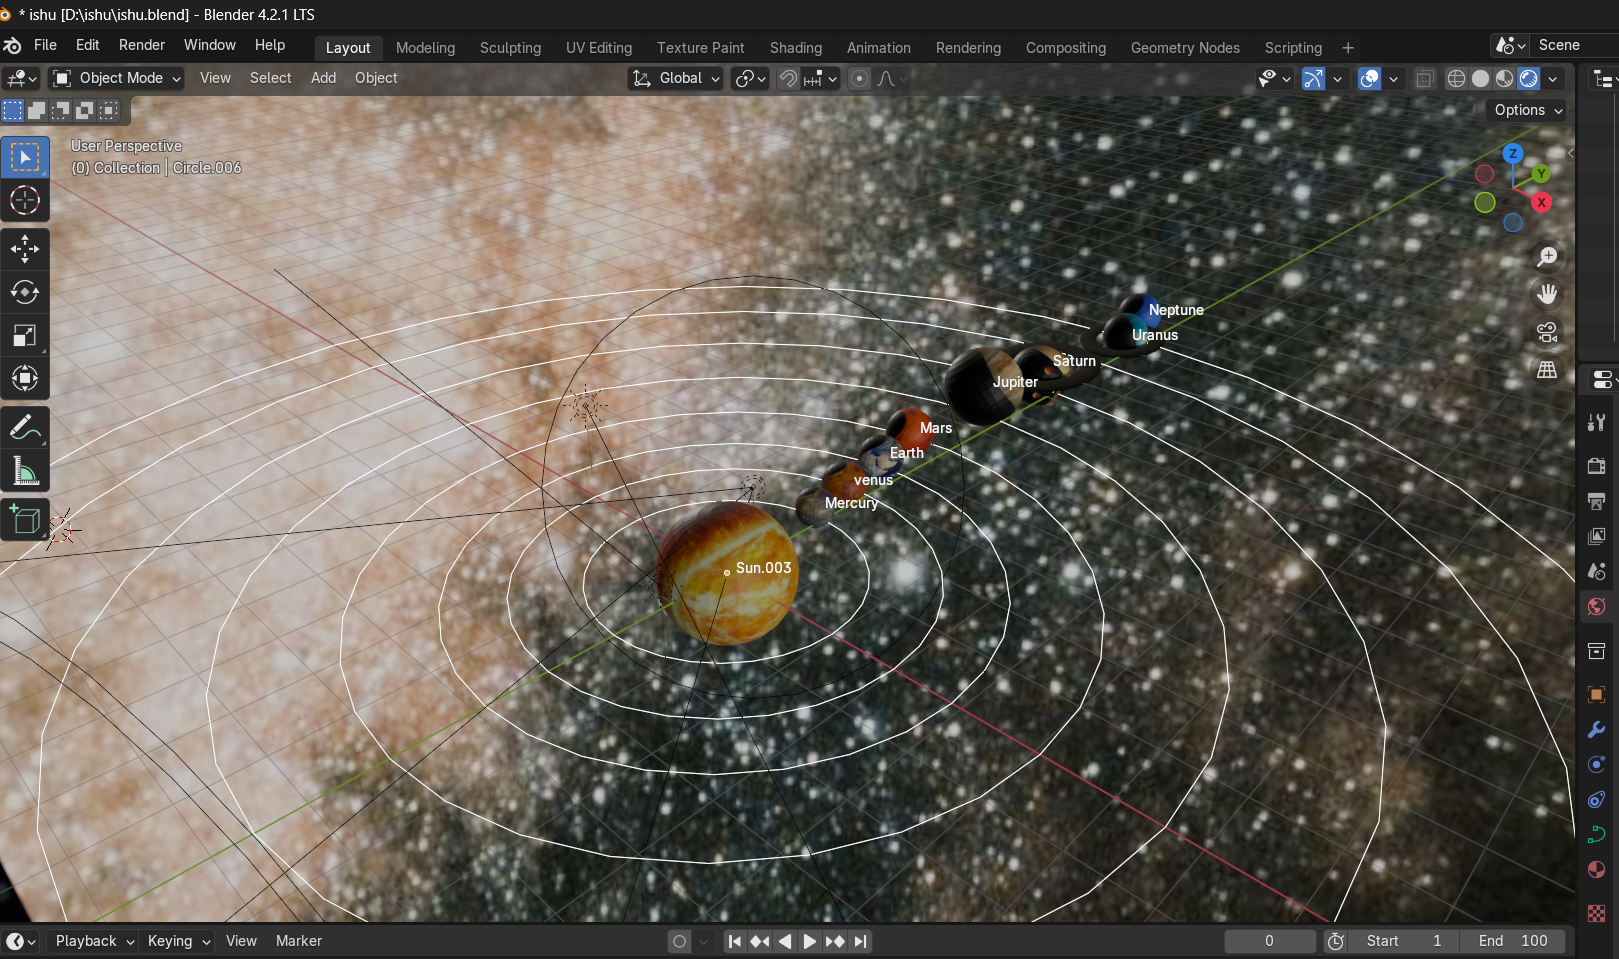Viewport: 1619px width, 959px height.
Task: Select the Rotate tool
Action: [25, 292]
